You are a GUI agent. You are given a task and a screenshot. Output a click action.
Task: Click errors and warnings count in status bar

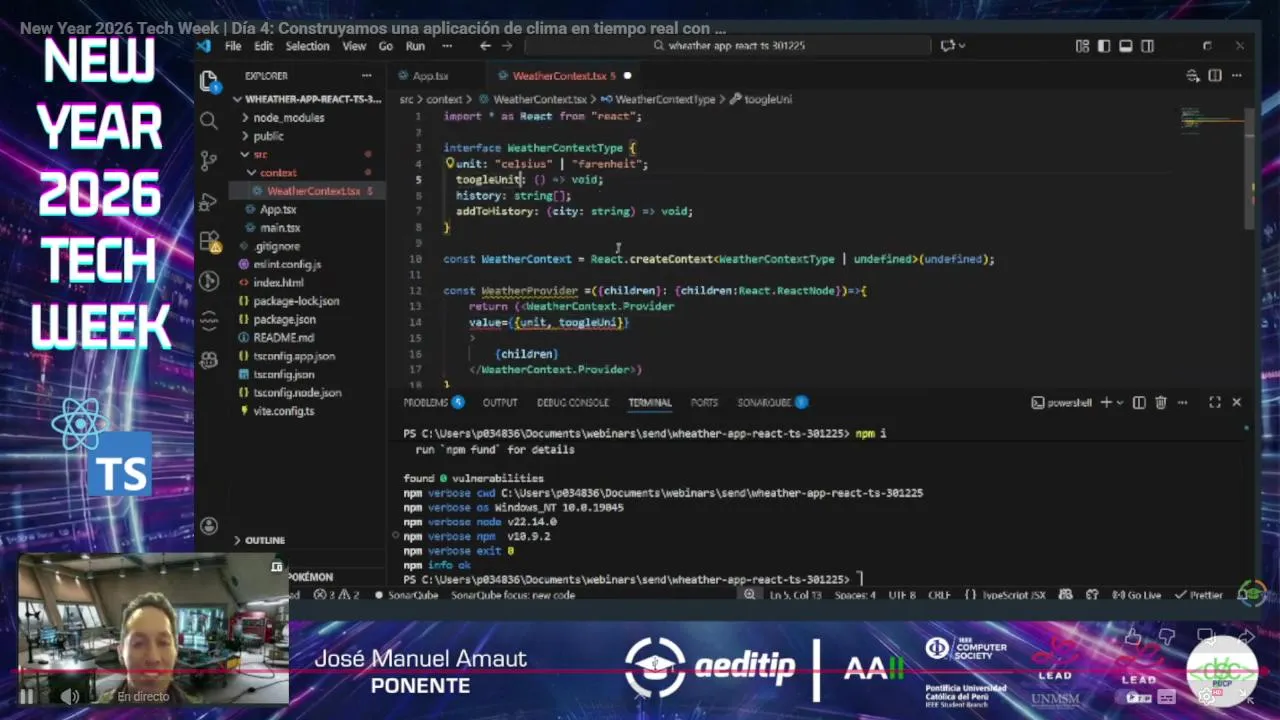tap(337, 595)
